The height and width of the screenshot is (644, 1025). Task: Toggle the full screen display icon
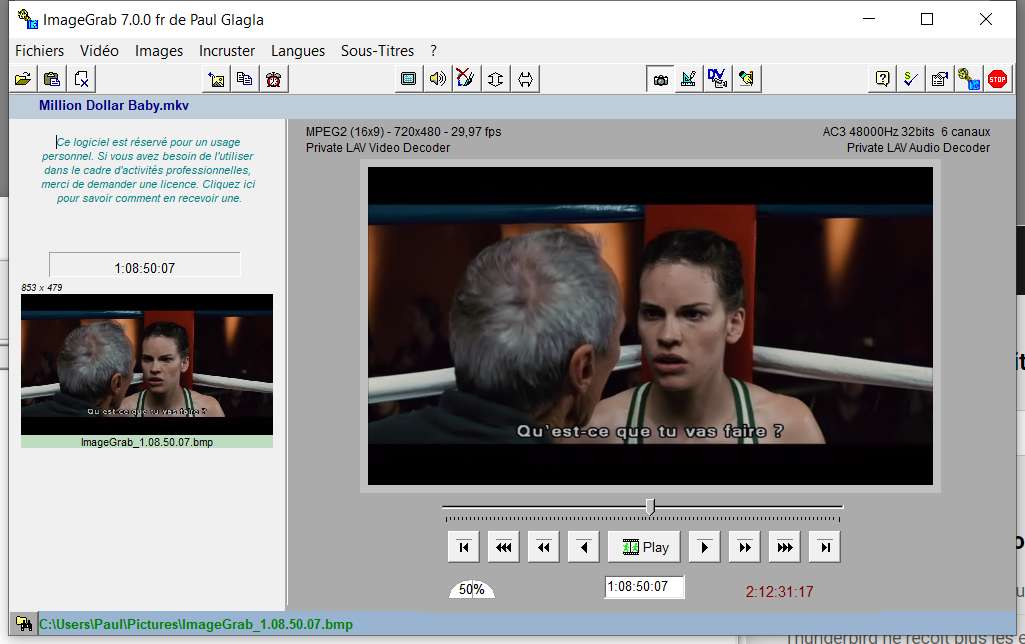tap(408, 79)
